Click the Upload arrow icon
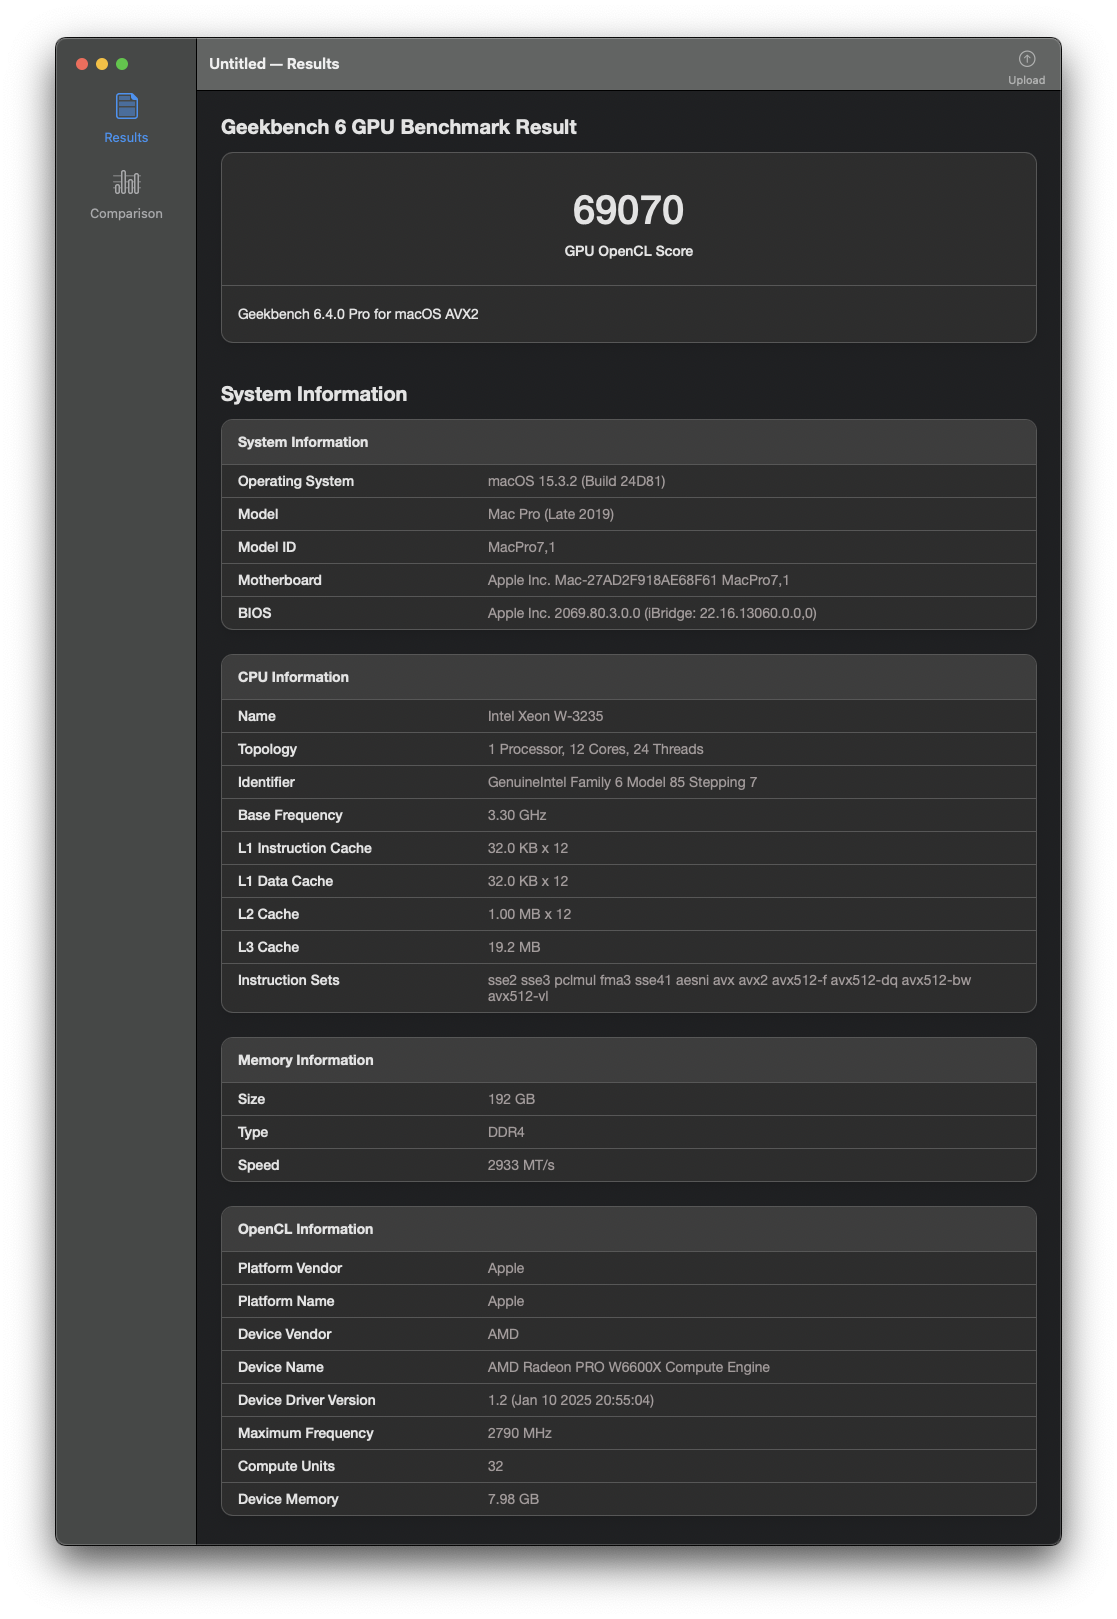Image resolution: width=1117 pixels, height=1619 pixels. coord(1026,59)
